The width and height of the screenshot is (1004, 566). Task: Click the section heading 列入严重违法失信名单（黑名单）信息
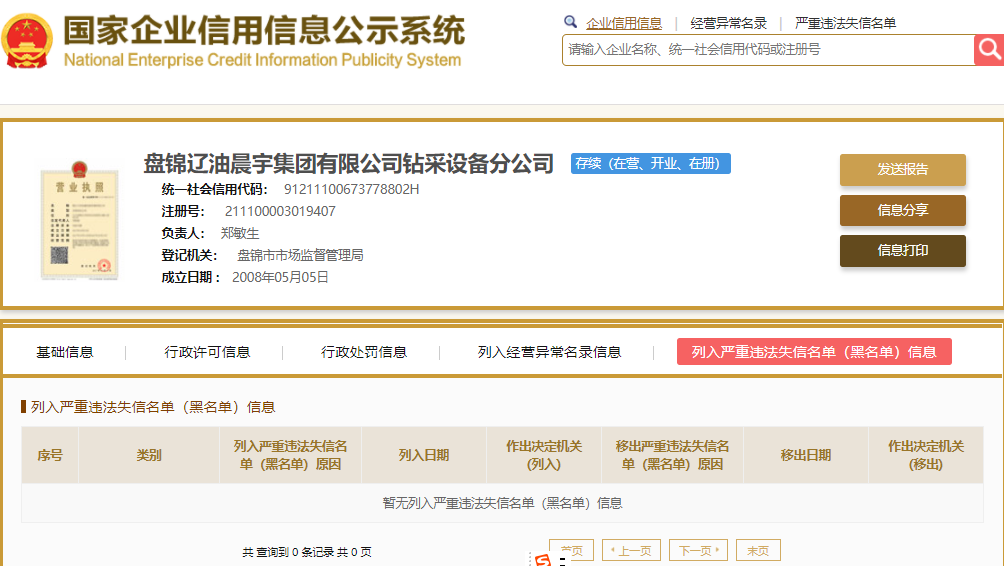tap(153, 407)
